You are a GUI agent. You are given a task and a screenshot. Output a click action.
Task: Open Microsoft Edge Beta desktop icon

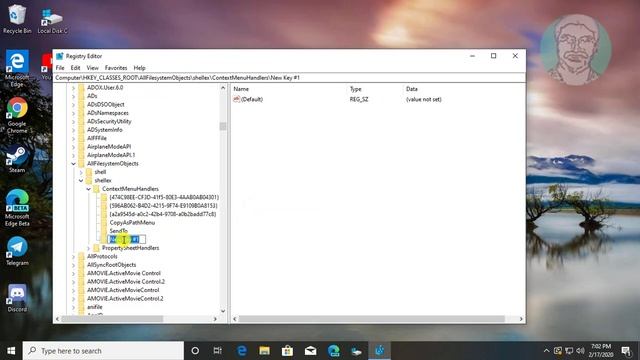17,208
